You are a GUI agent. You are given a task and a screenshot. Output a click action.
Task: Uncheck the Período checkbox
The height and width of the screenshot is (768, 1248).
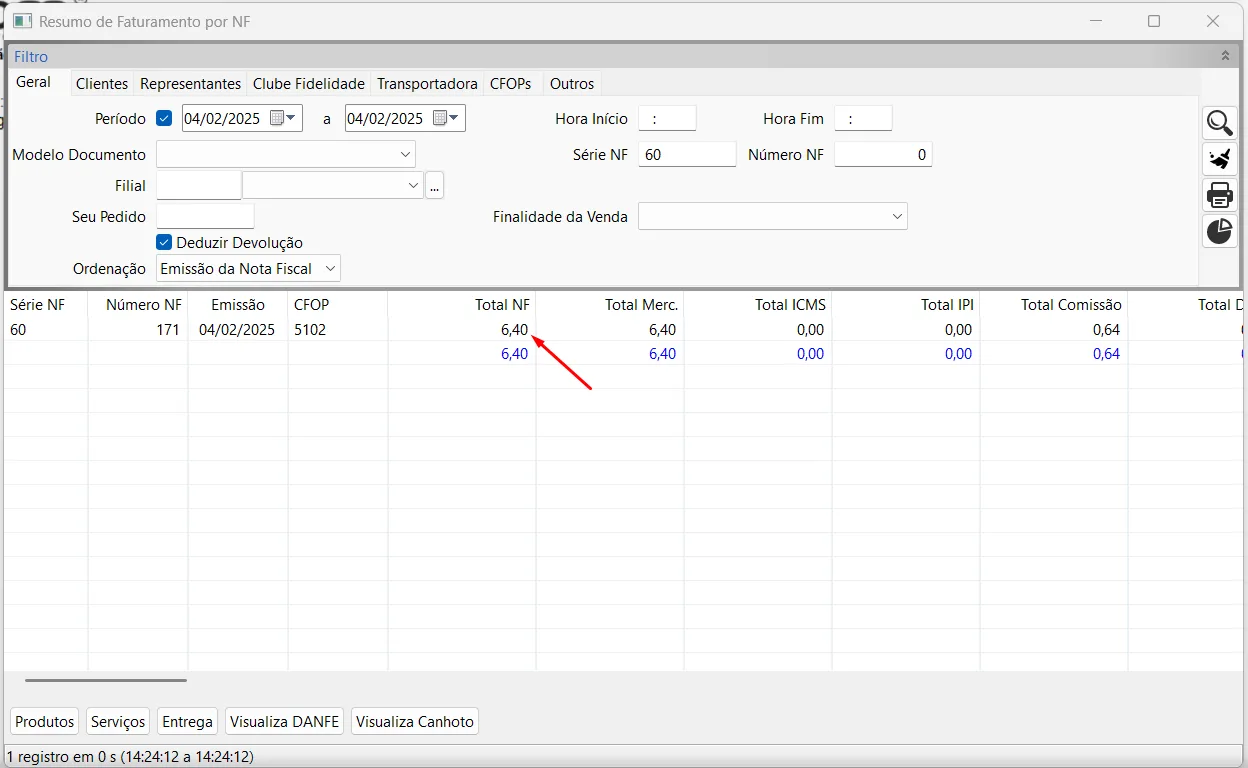(x=165, y=118)
